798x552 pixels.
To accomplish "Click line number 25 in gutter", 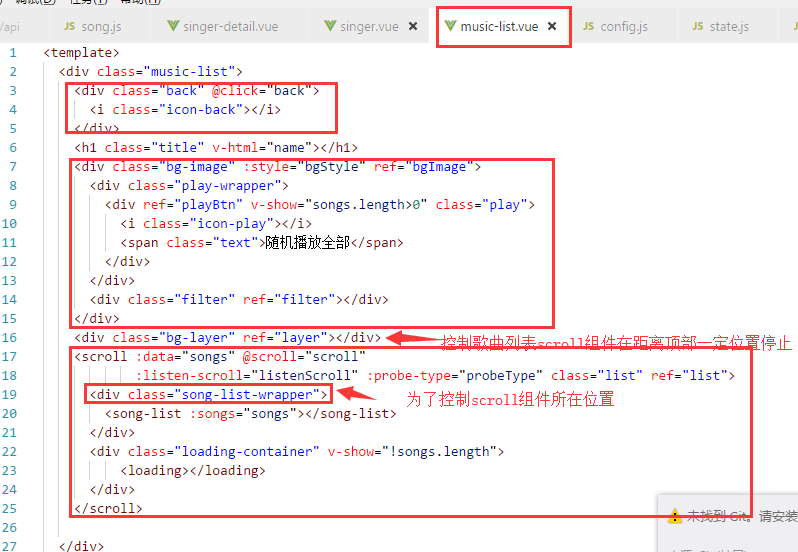I will tap(9, 509).
